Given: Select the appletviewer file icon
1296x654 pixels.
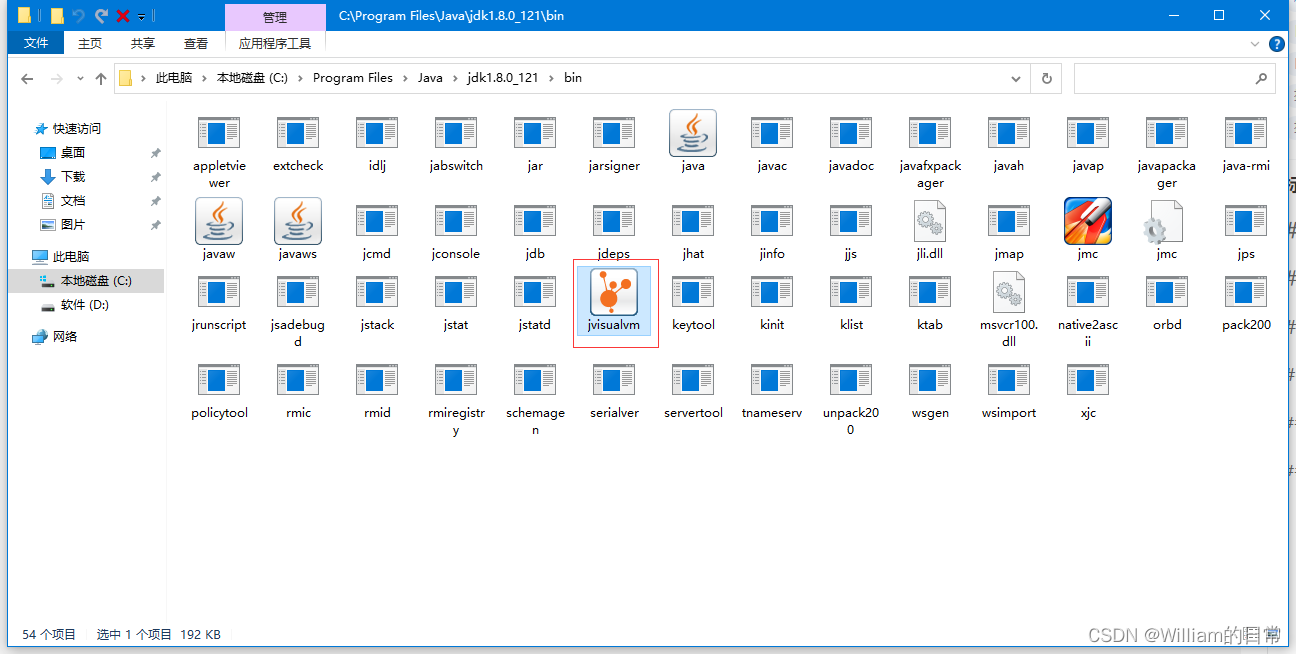Looking at the screenshot, I should (219, 133).
